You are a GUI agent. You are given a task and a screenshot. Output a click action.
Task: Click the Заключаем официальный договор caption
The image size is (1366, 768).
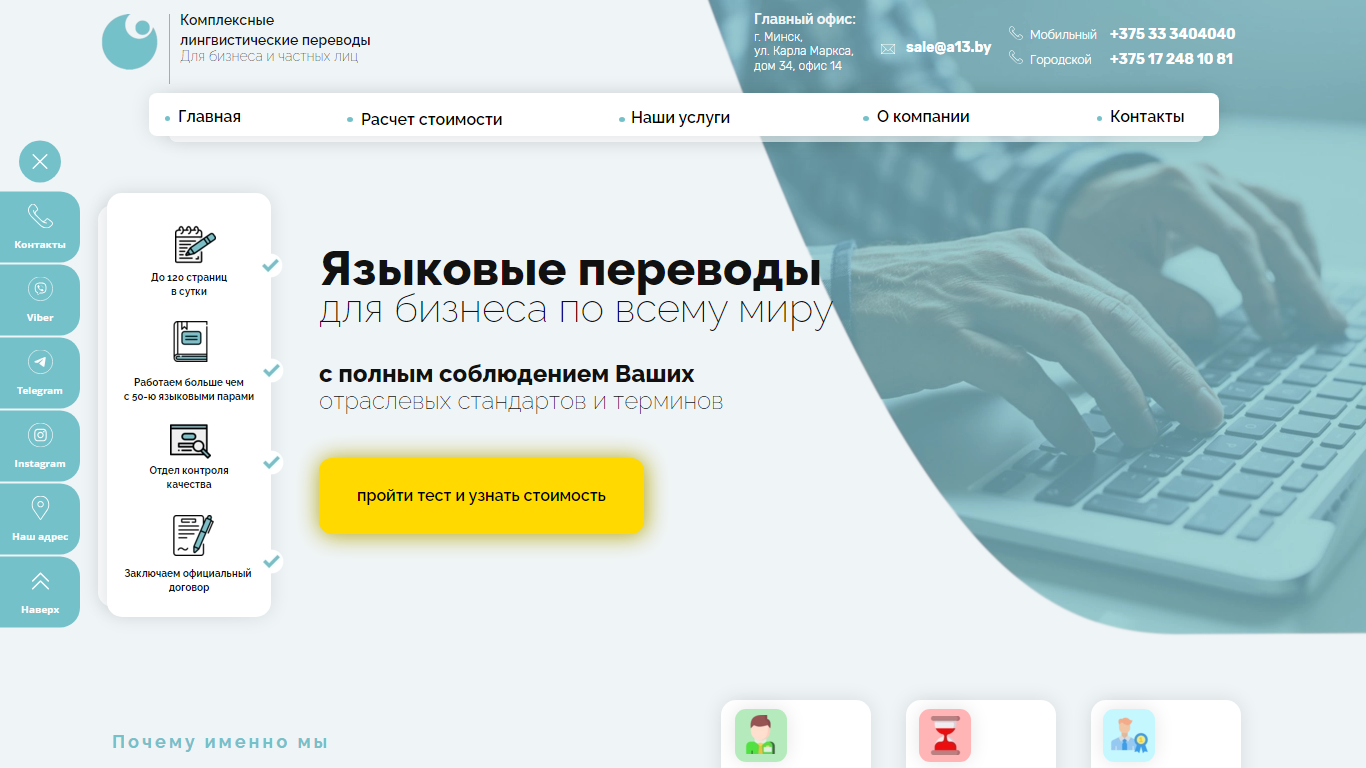188,580
